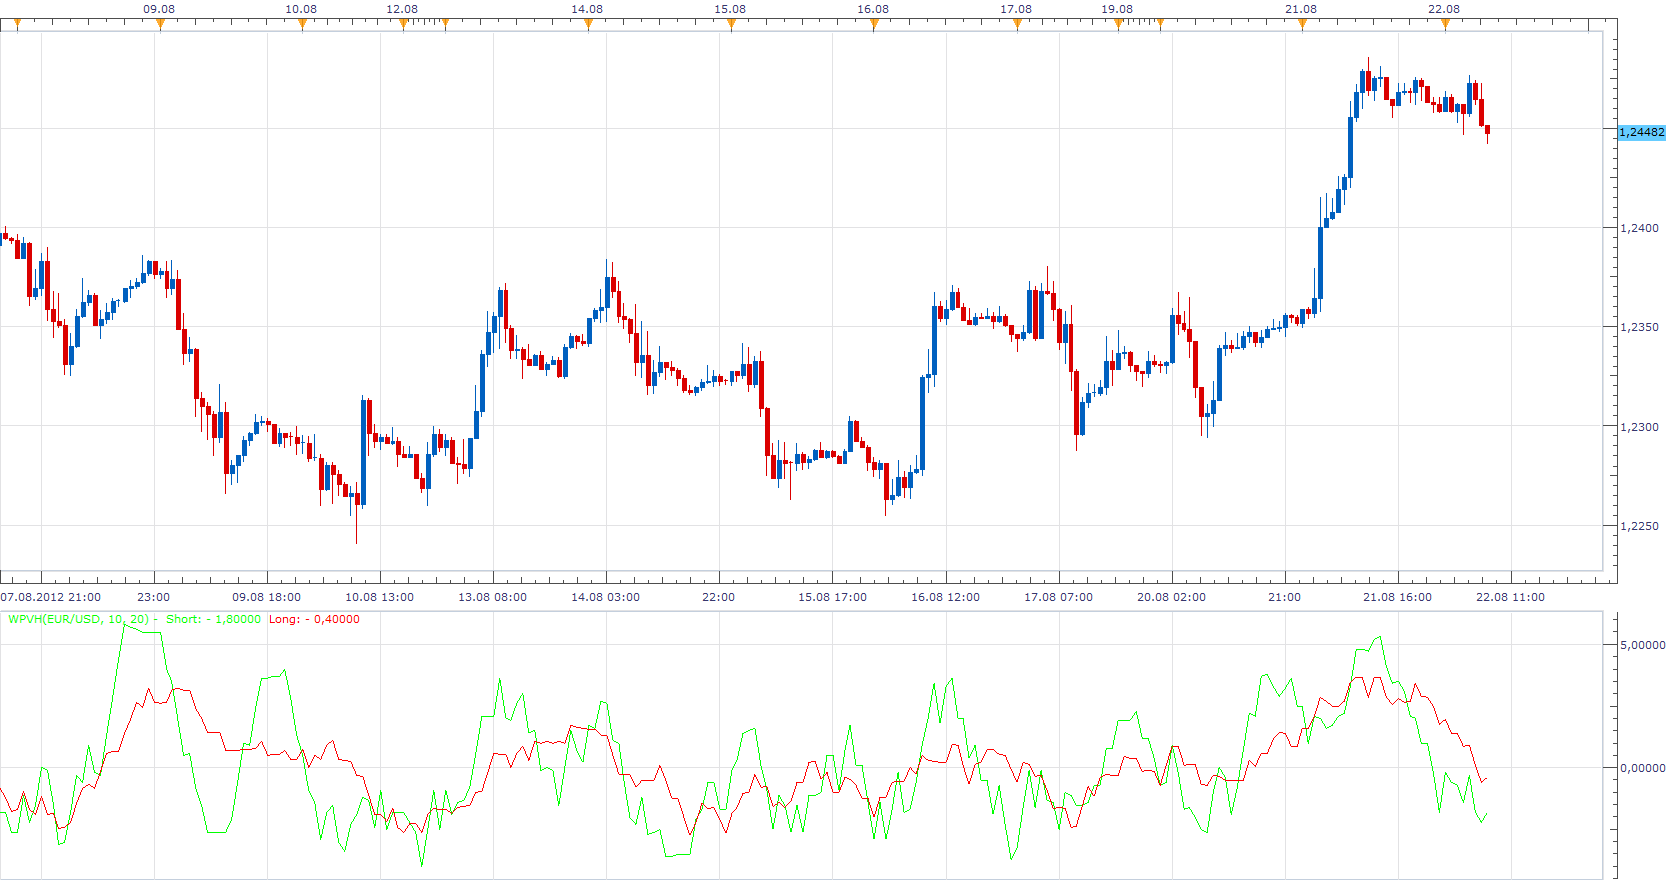Click the 0,00000 indicator axis label

[1643, 768]
